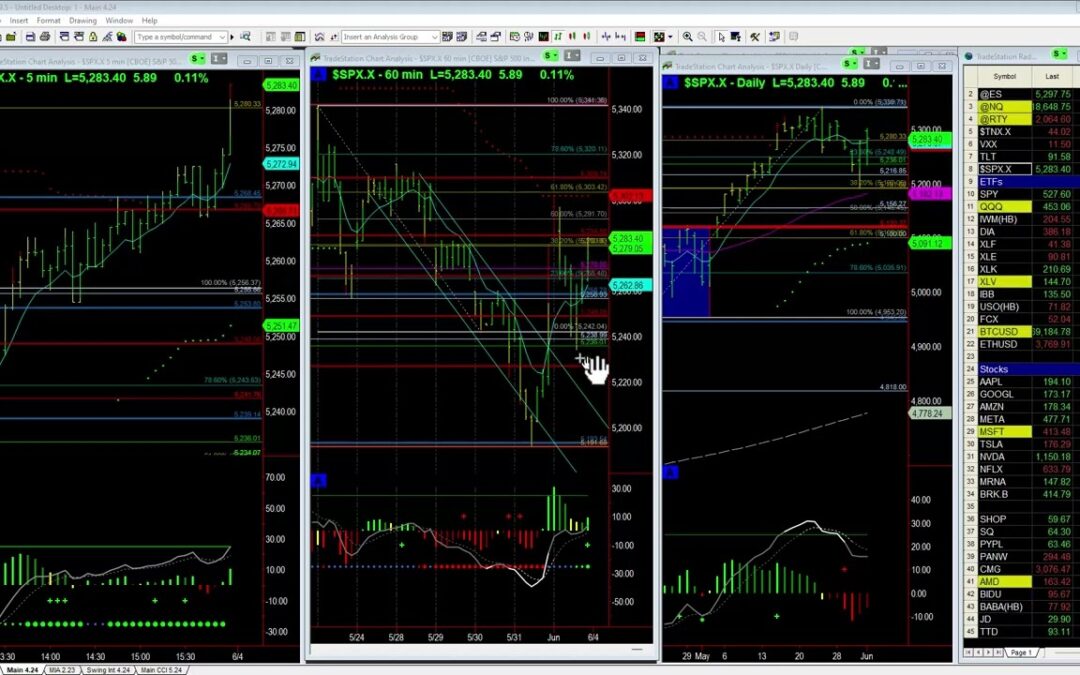Open the Window menu
Viewport: 1080px width, 675px height.
point(119,21)
